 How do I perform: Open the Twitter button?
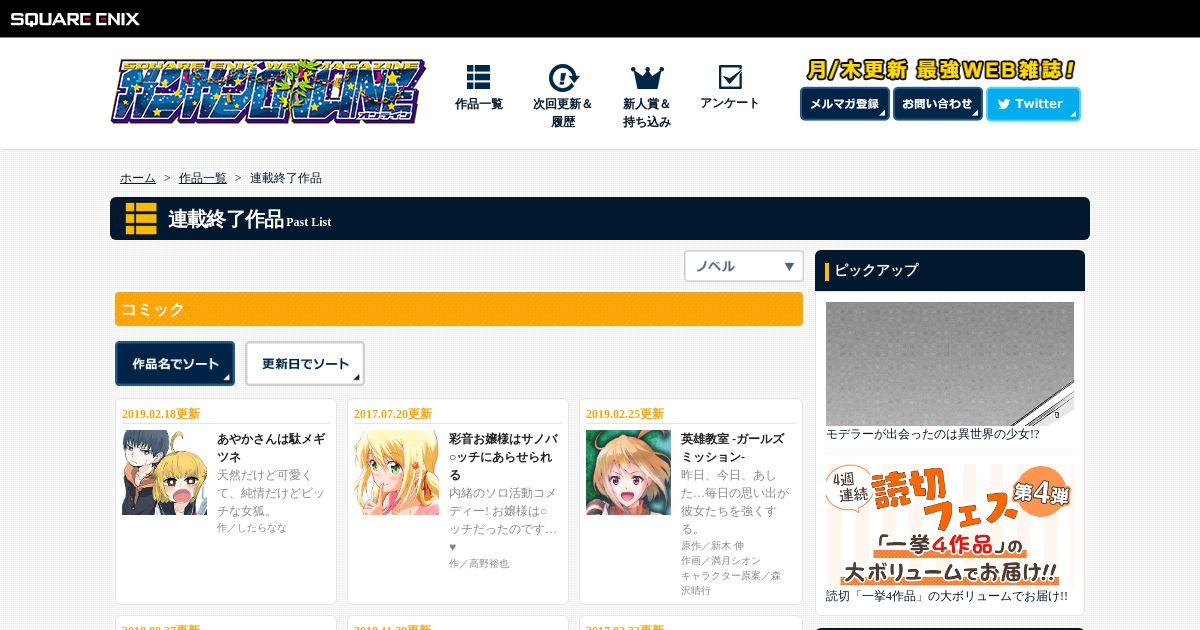(x=1033, y=104)
